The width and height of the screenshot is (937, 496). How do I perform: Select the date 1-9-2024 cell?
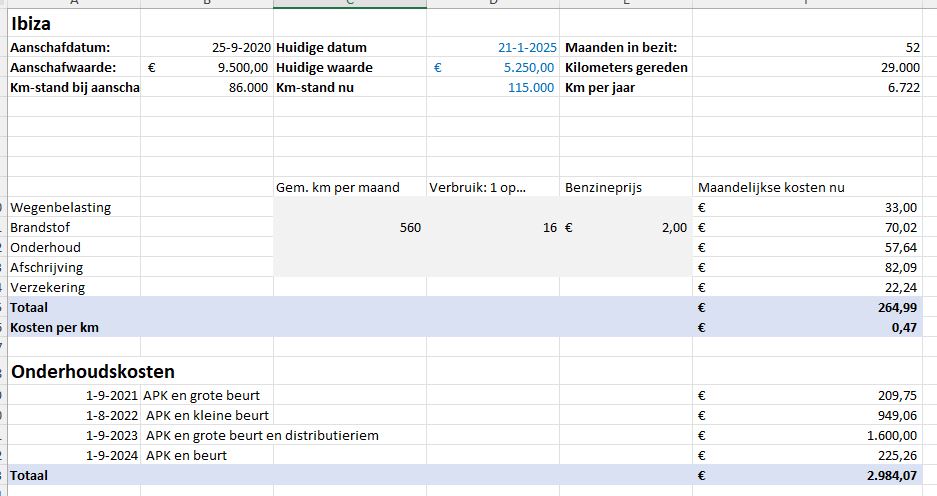[x=74, y=455]
